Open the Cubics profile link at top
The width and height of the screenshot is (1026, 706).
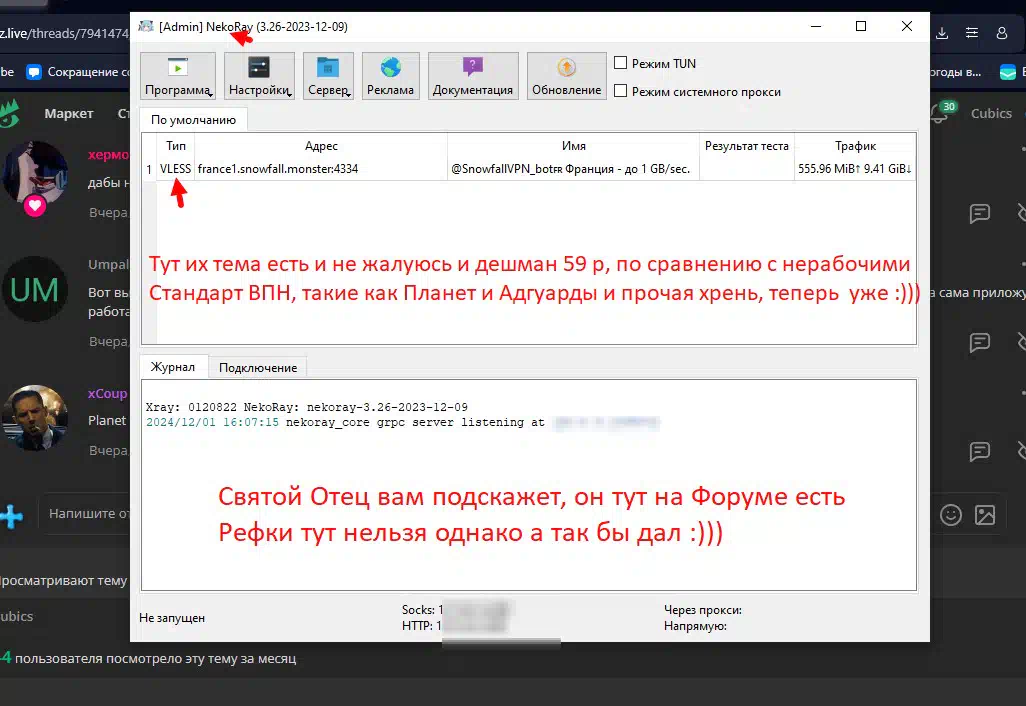click(x=991, y=113)
